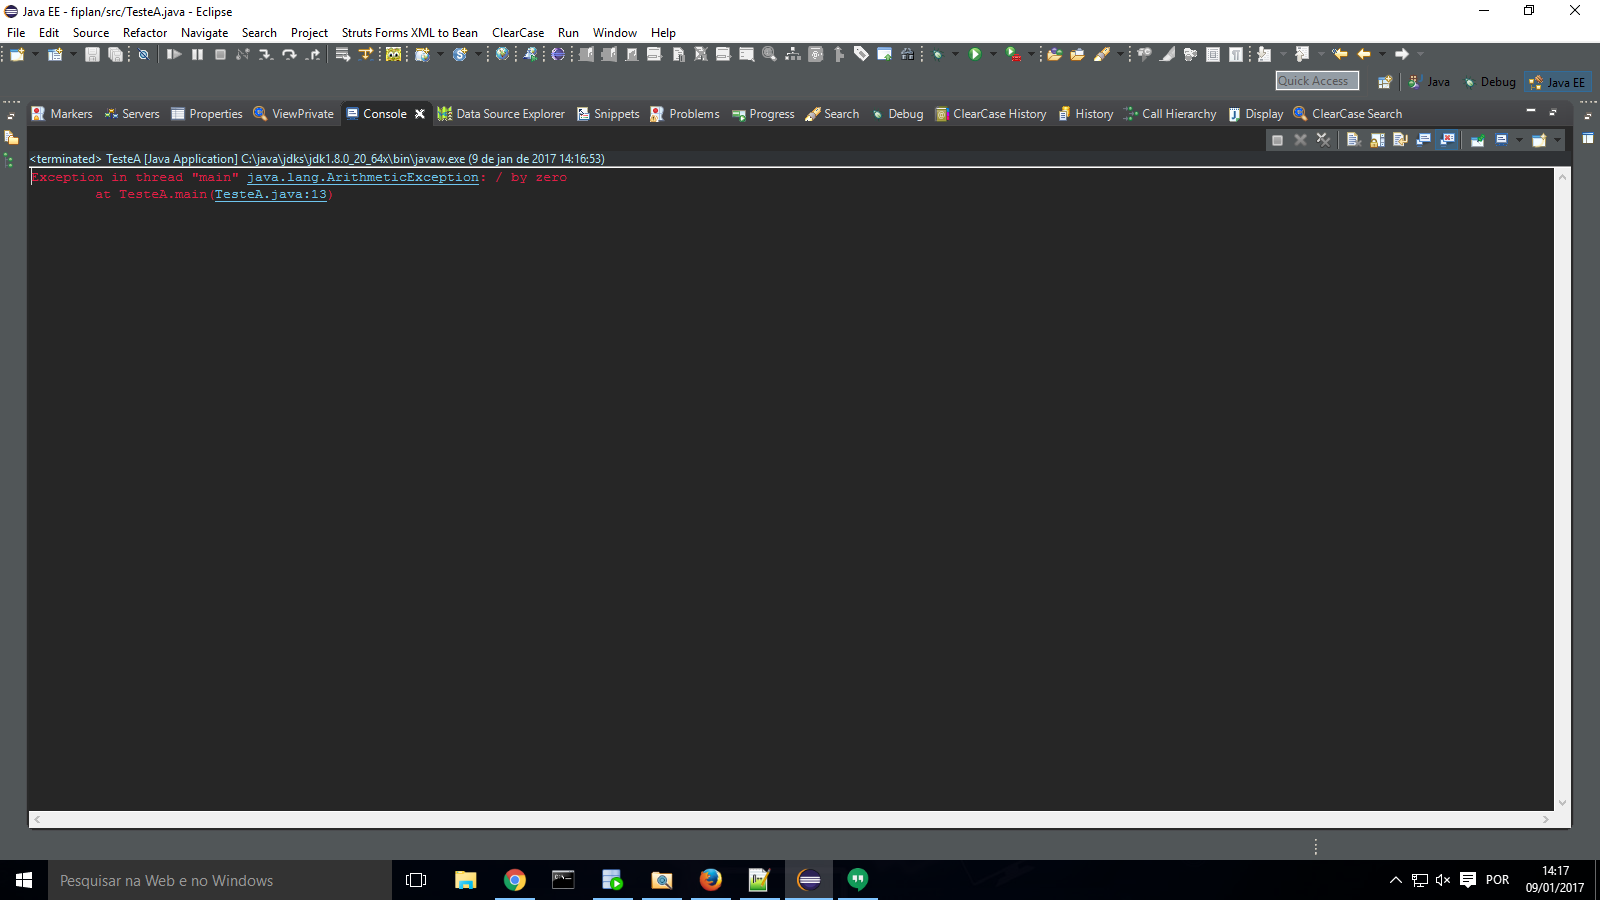
Task: Open the Display Selected Console dropdown arrow
Action: tap(1519, 140)
